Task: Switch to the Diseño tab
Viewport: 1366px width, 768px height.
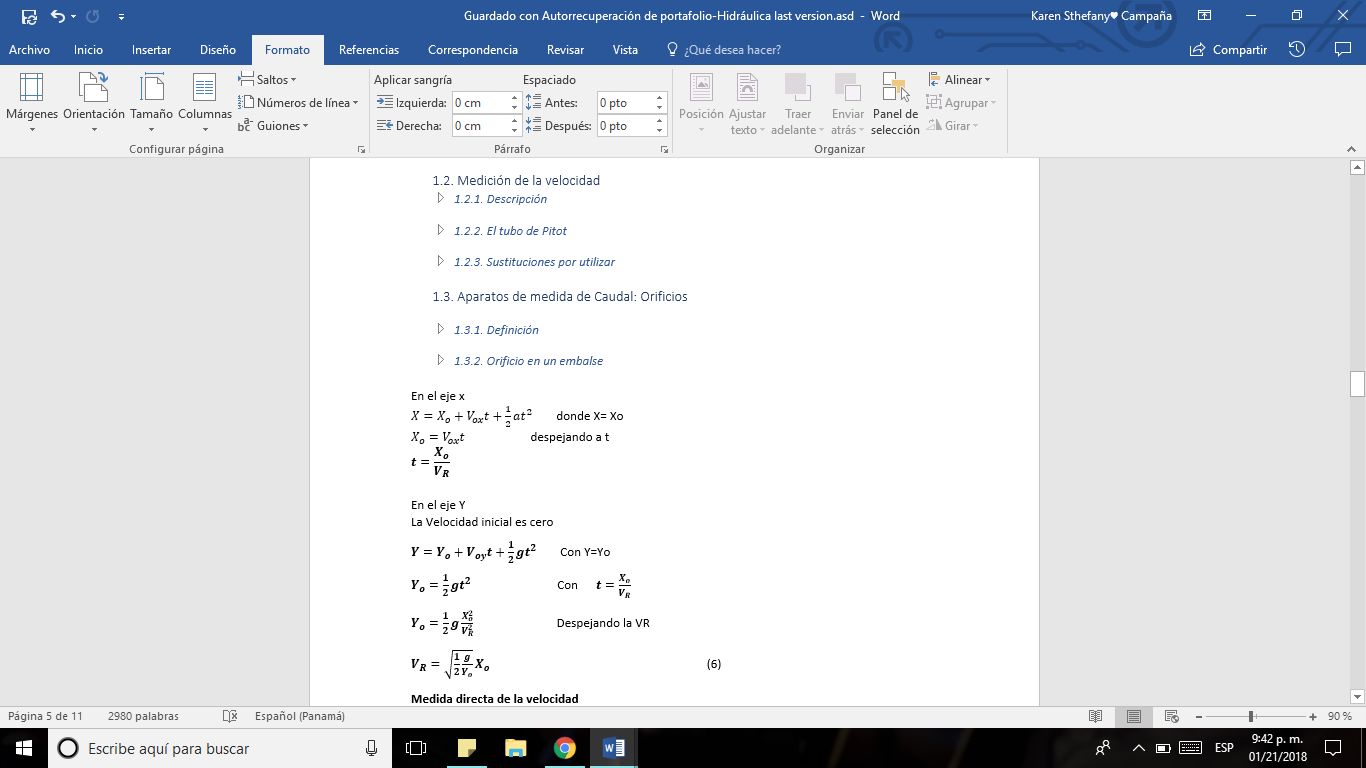Action: 218,49
